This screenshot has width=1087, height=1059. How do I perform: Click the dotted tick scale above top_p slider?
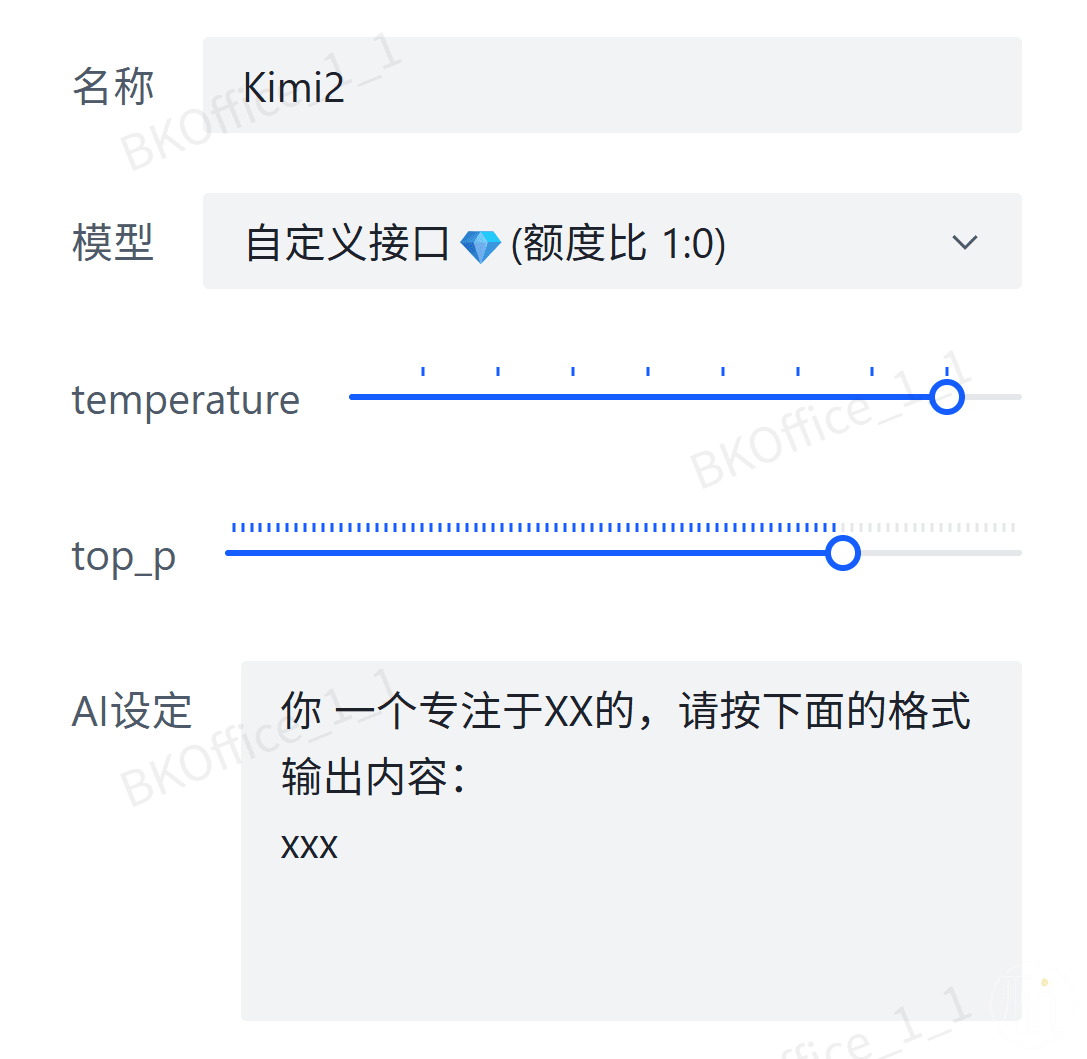coord(623,527)
